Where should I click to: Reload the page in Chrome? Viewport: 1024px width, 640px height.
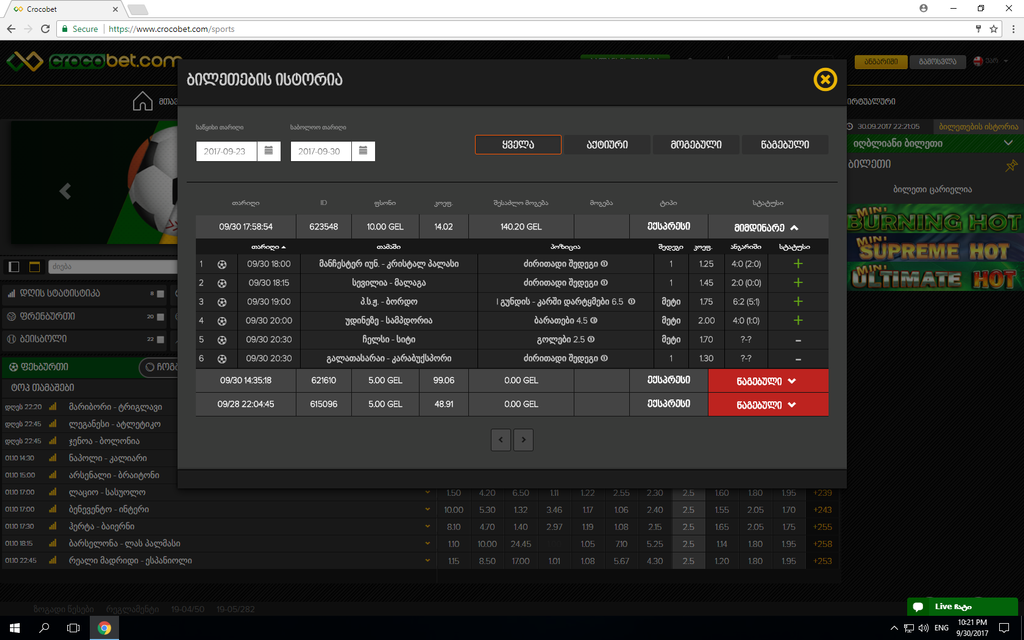pos(45,29)
